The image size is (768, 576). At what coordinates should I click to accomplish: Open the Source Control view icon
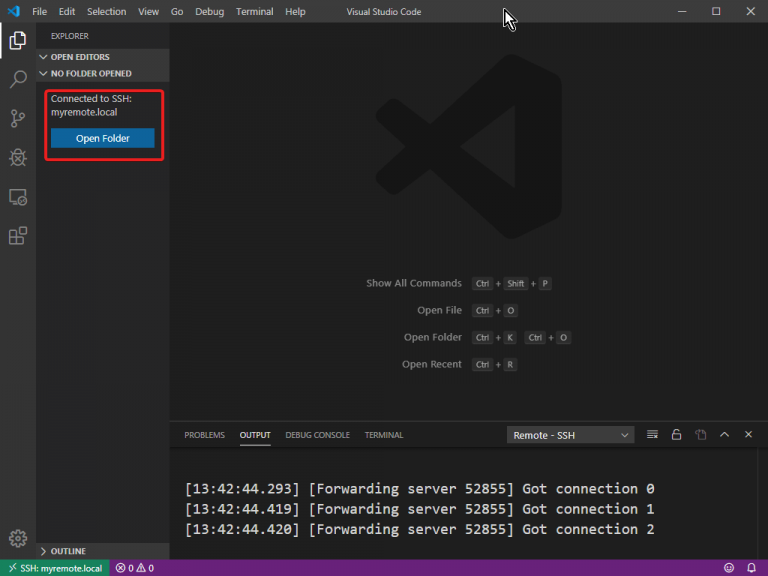(x=18, y=119)
